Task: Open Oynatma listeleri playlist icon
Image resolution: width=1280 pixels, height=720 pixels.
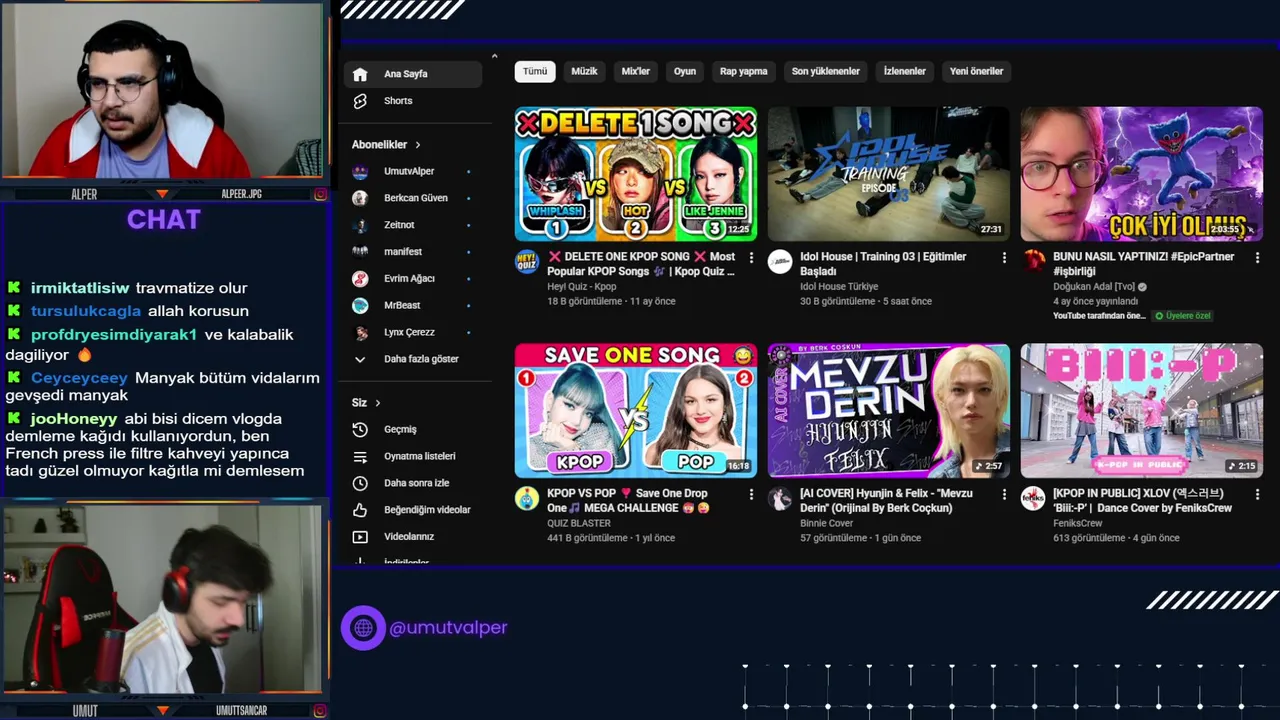Action: click(360, 456)
